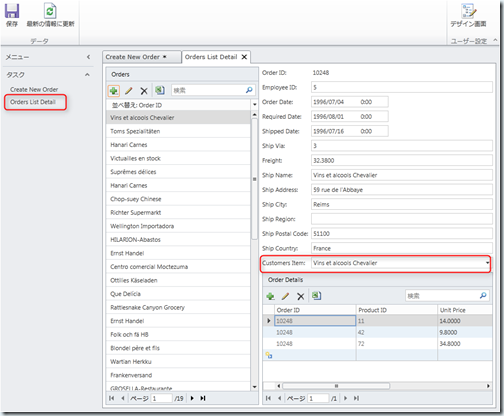Image resolution: width=504 pixels, height=416 pixels.
Task: Select Blondel père et fils row
Action: pos(178,348)
